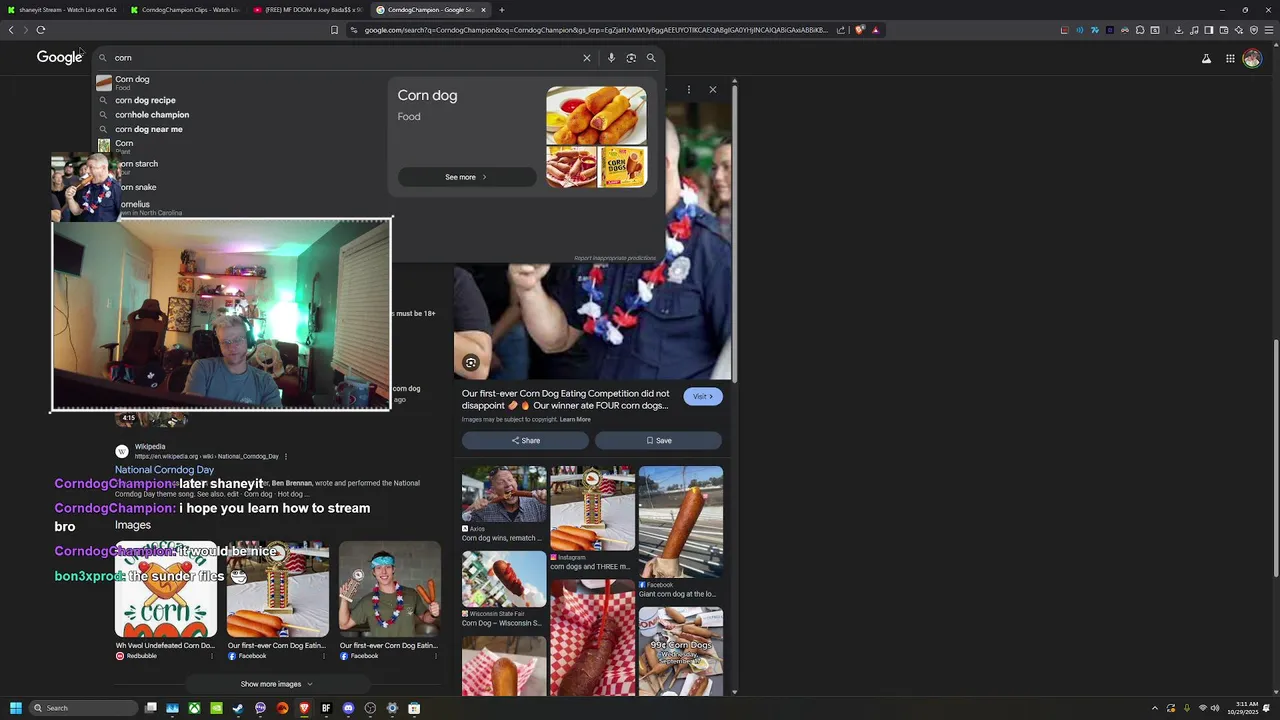The width and height of the screenshot is (1280, 720).
Task: Open OBS Studio from the taskbar
Action: [370, 708]
